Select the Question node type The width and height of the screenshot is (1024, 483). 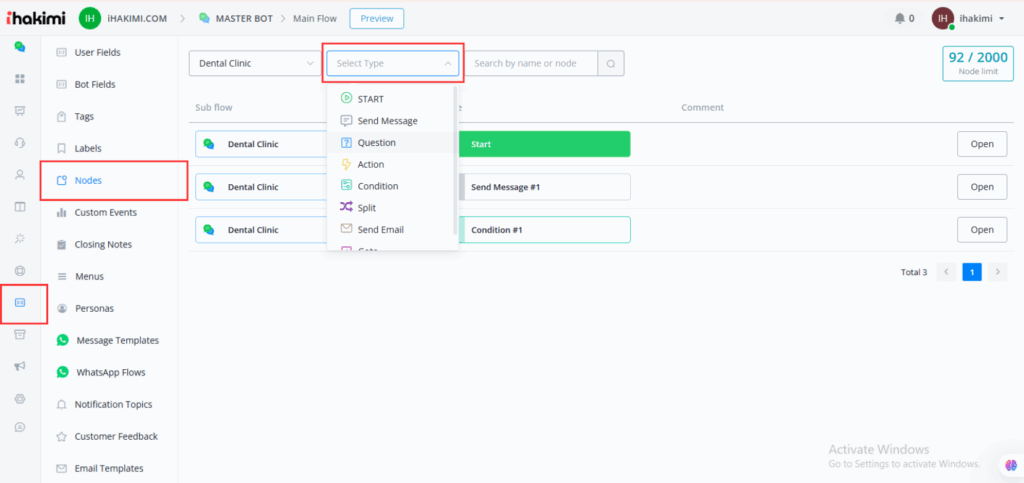tap(376, 143)
